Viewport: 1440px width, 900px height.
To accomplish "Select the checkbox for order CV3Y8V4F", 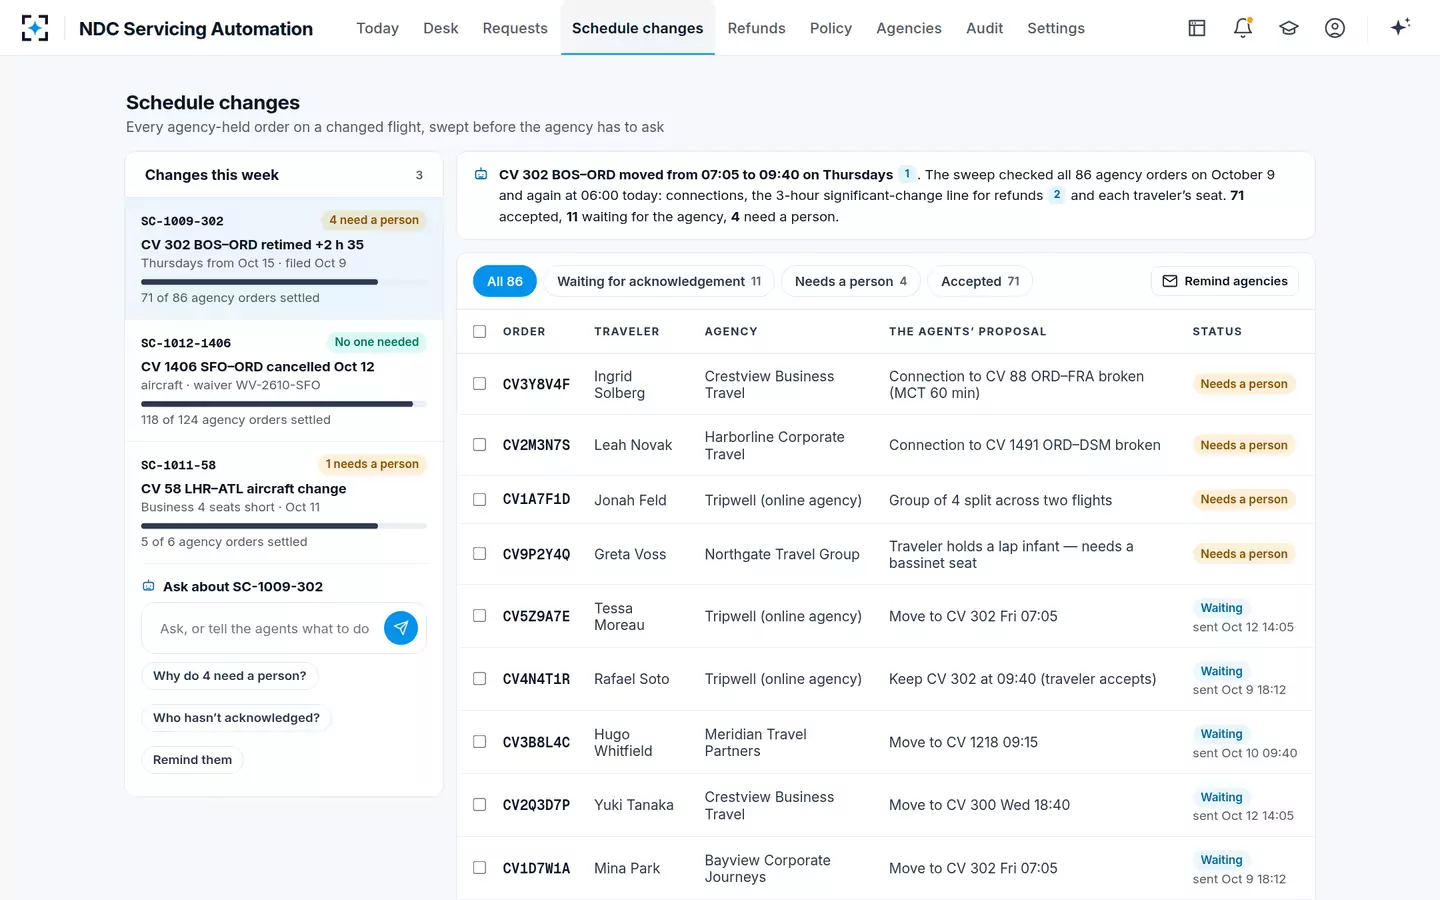I will [x=480, y=384].
